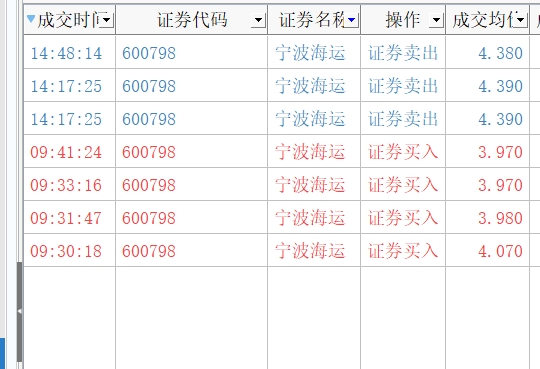
Task: Select price 3.970 in the 09:33:16 row
Action: tap(487, 185)
